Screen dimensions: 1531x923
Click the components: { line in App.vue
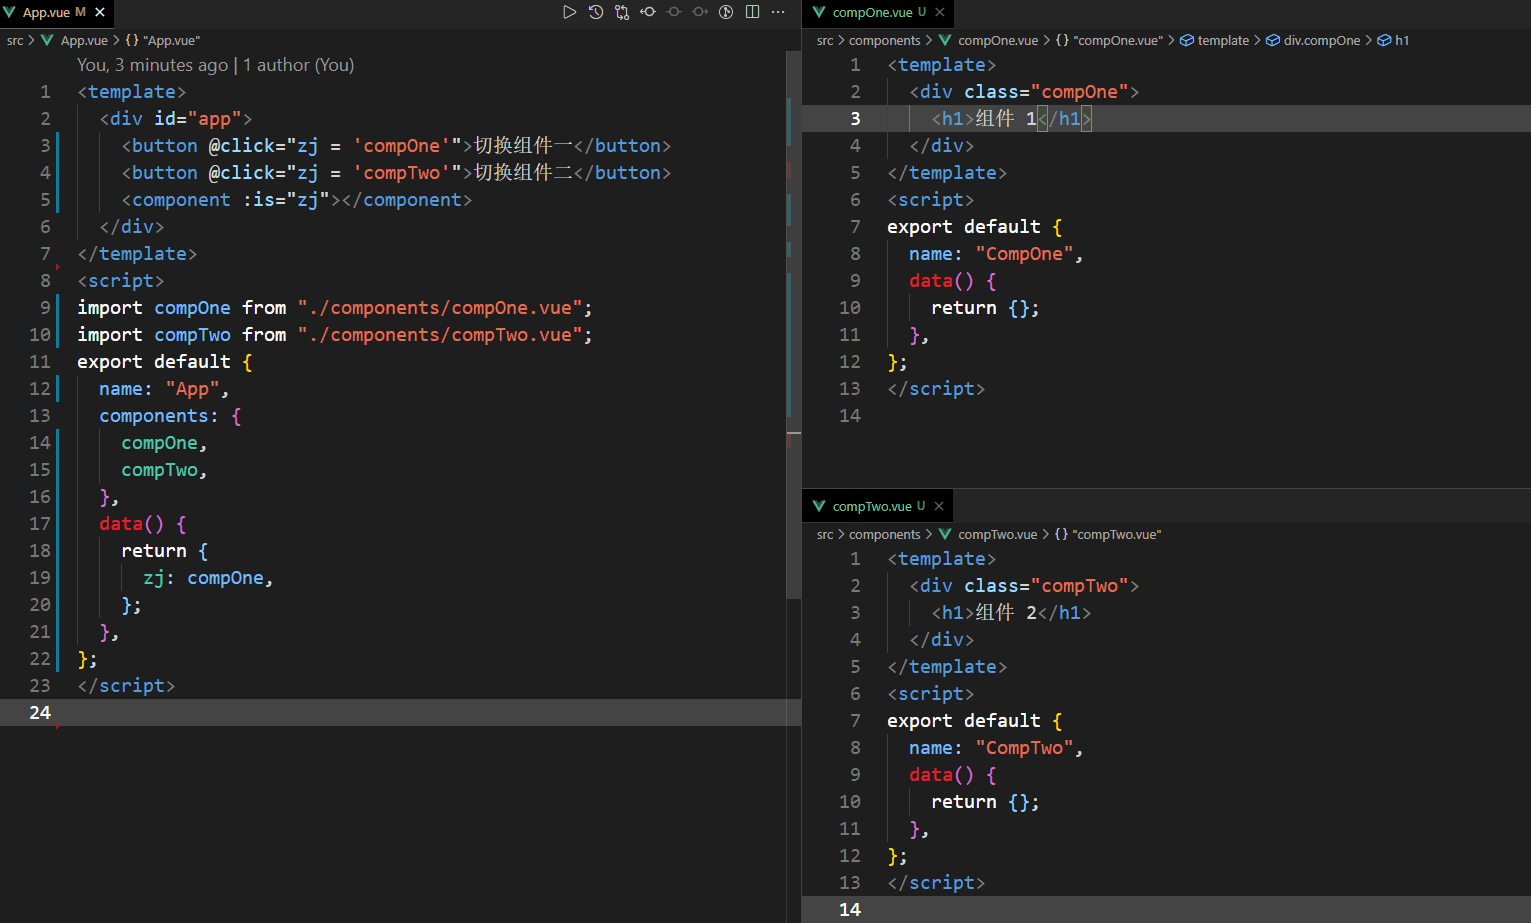[x=170, y=416]
